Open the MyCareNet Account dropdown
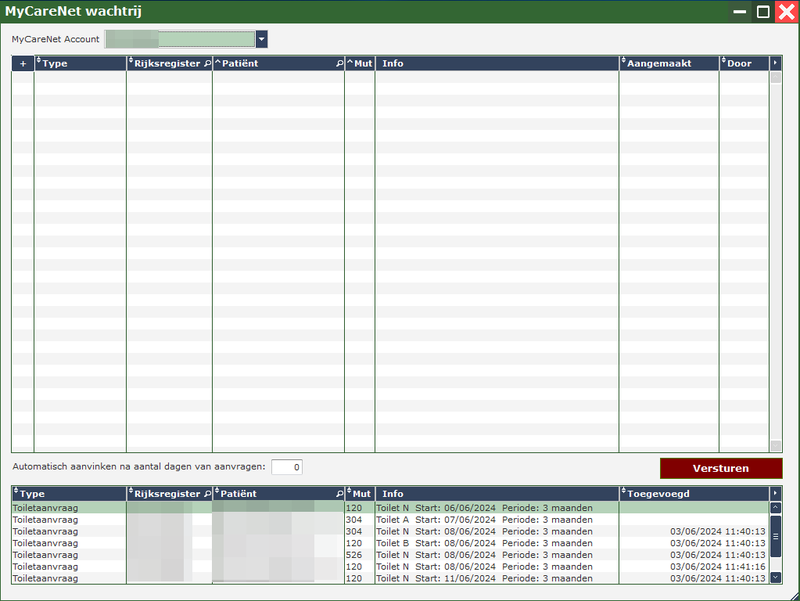Viewport: 800px width, 601px height. click(261, 39)
